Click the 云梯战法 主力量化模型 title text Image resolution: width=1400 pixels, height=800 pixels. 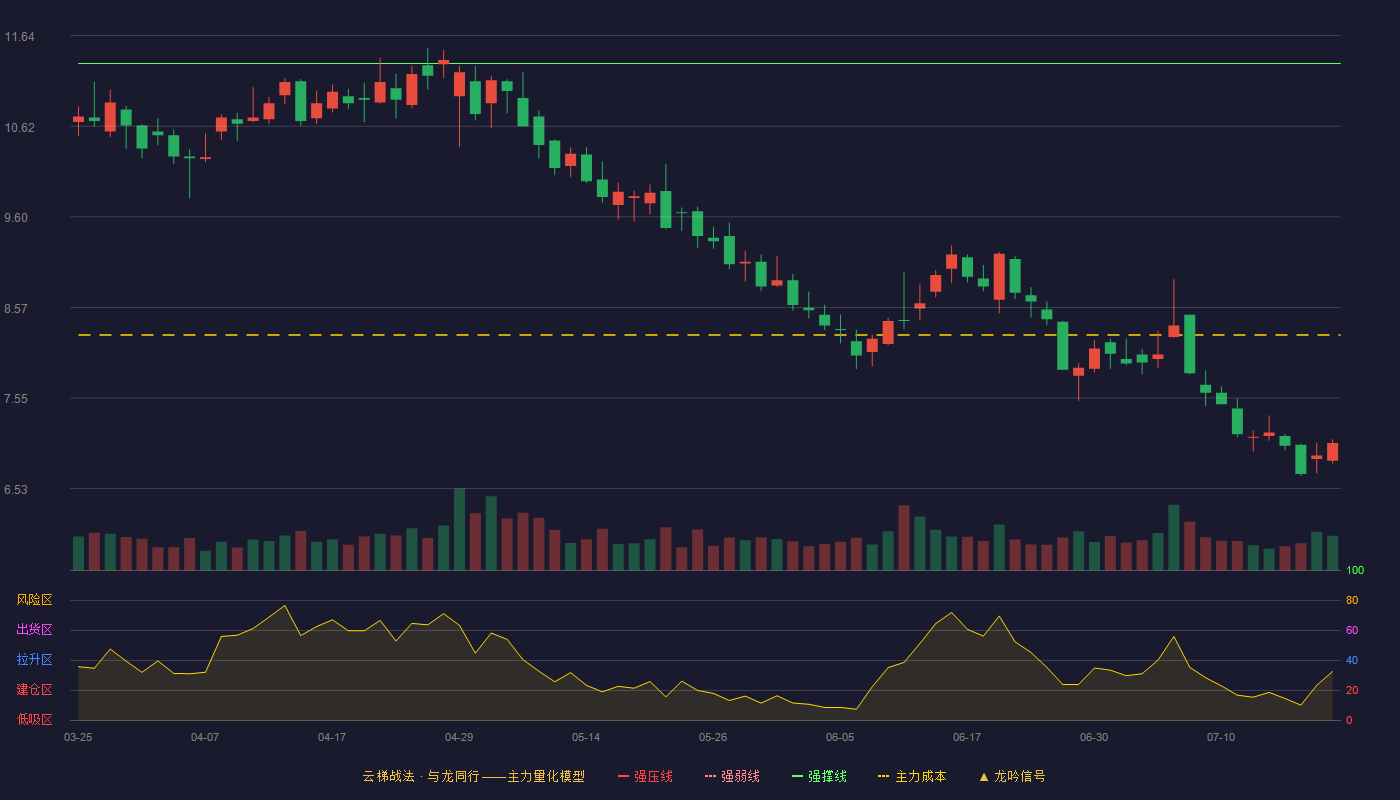pos(473,776)
